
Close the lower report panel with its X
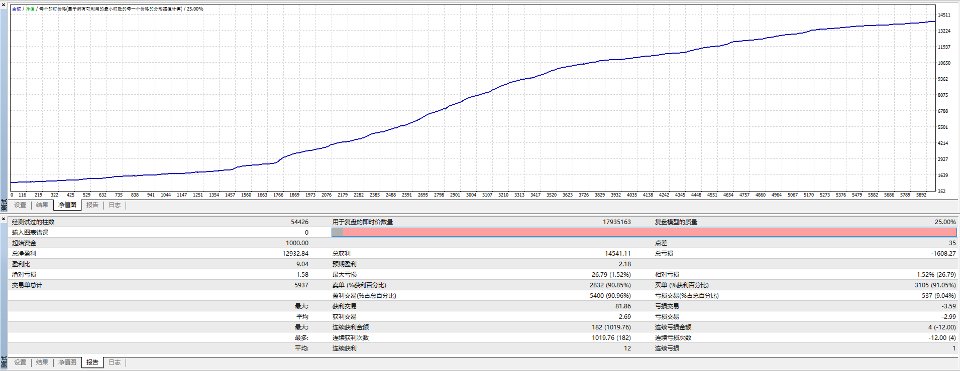[4, 218]
